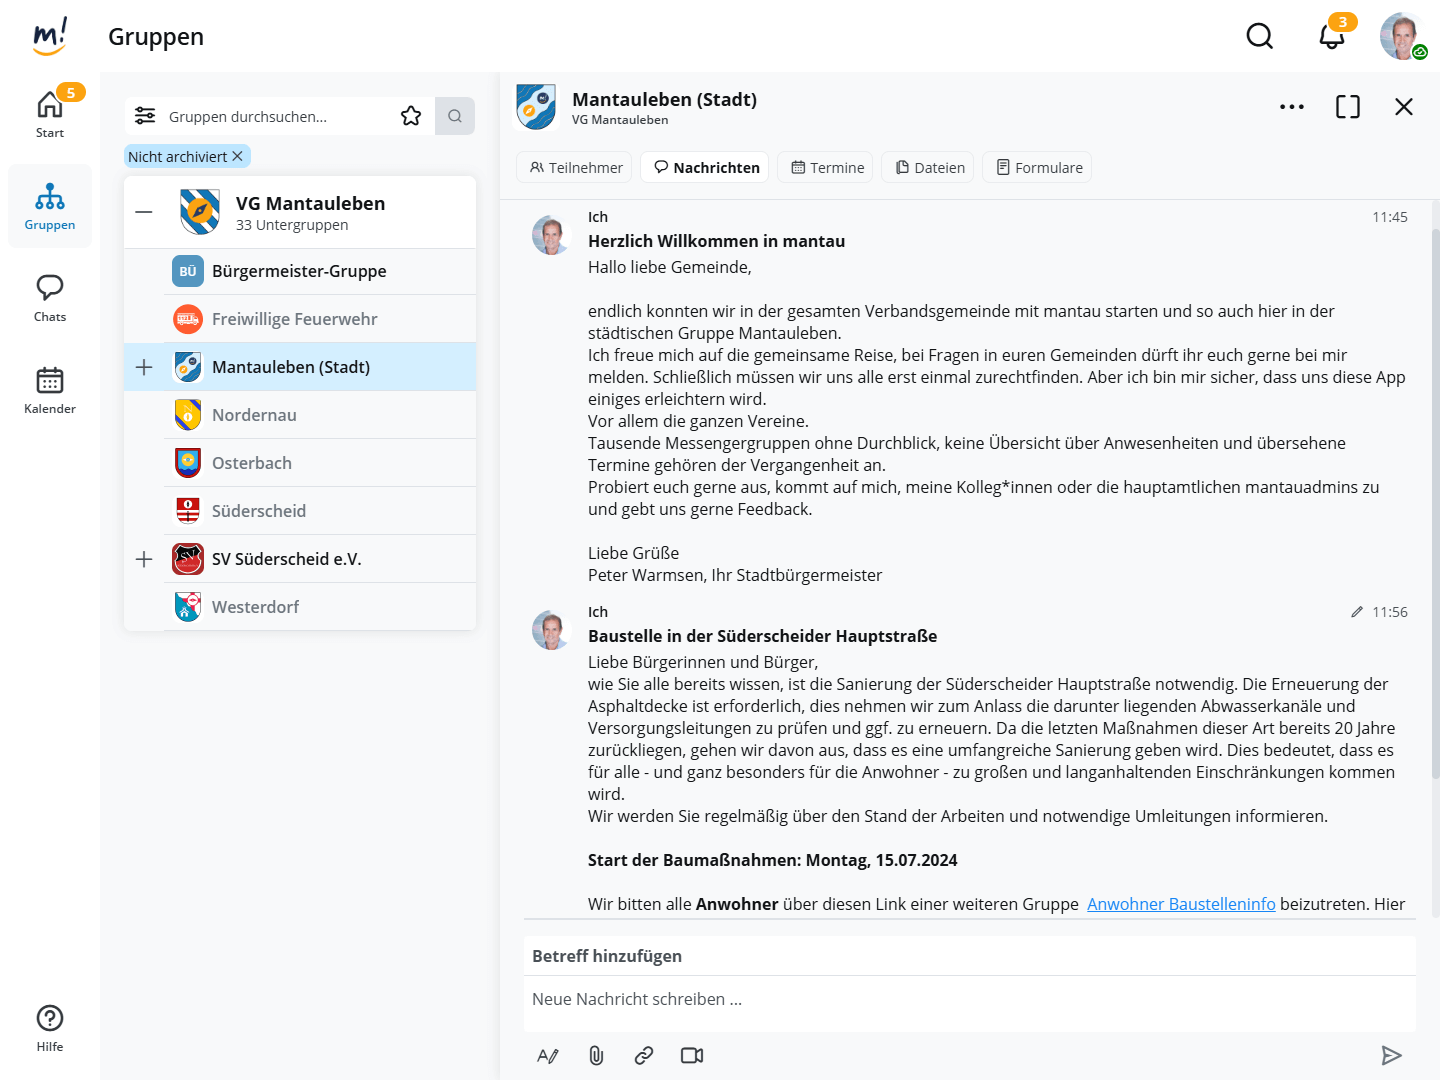Open the Termine tab
1440x1080 pixels.
[827, 167]
